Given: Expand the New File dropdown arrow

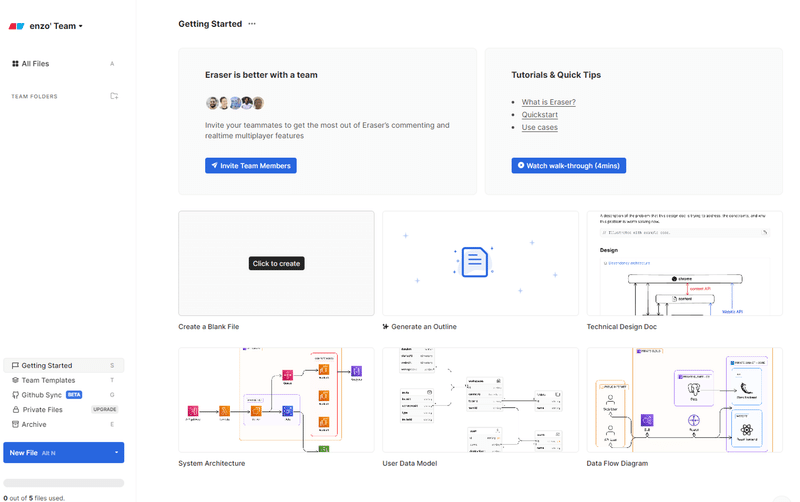Looking at the screenshot, I should point(116,453).
